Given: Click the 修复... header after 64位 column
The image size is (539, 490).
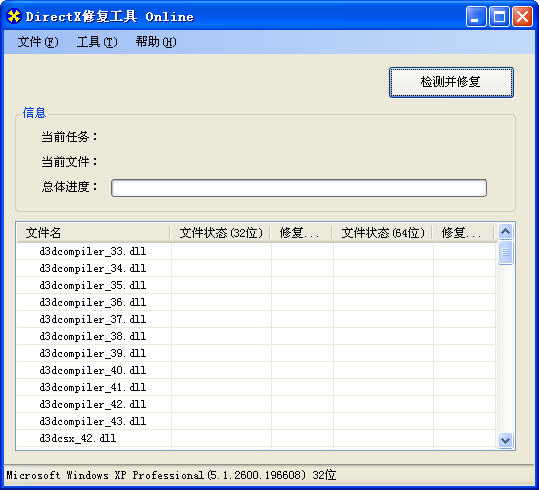Looking at the screenshot, I should [463, 233].
